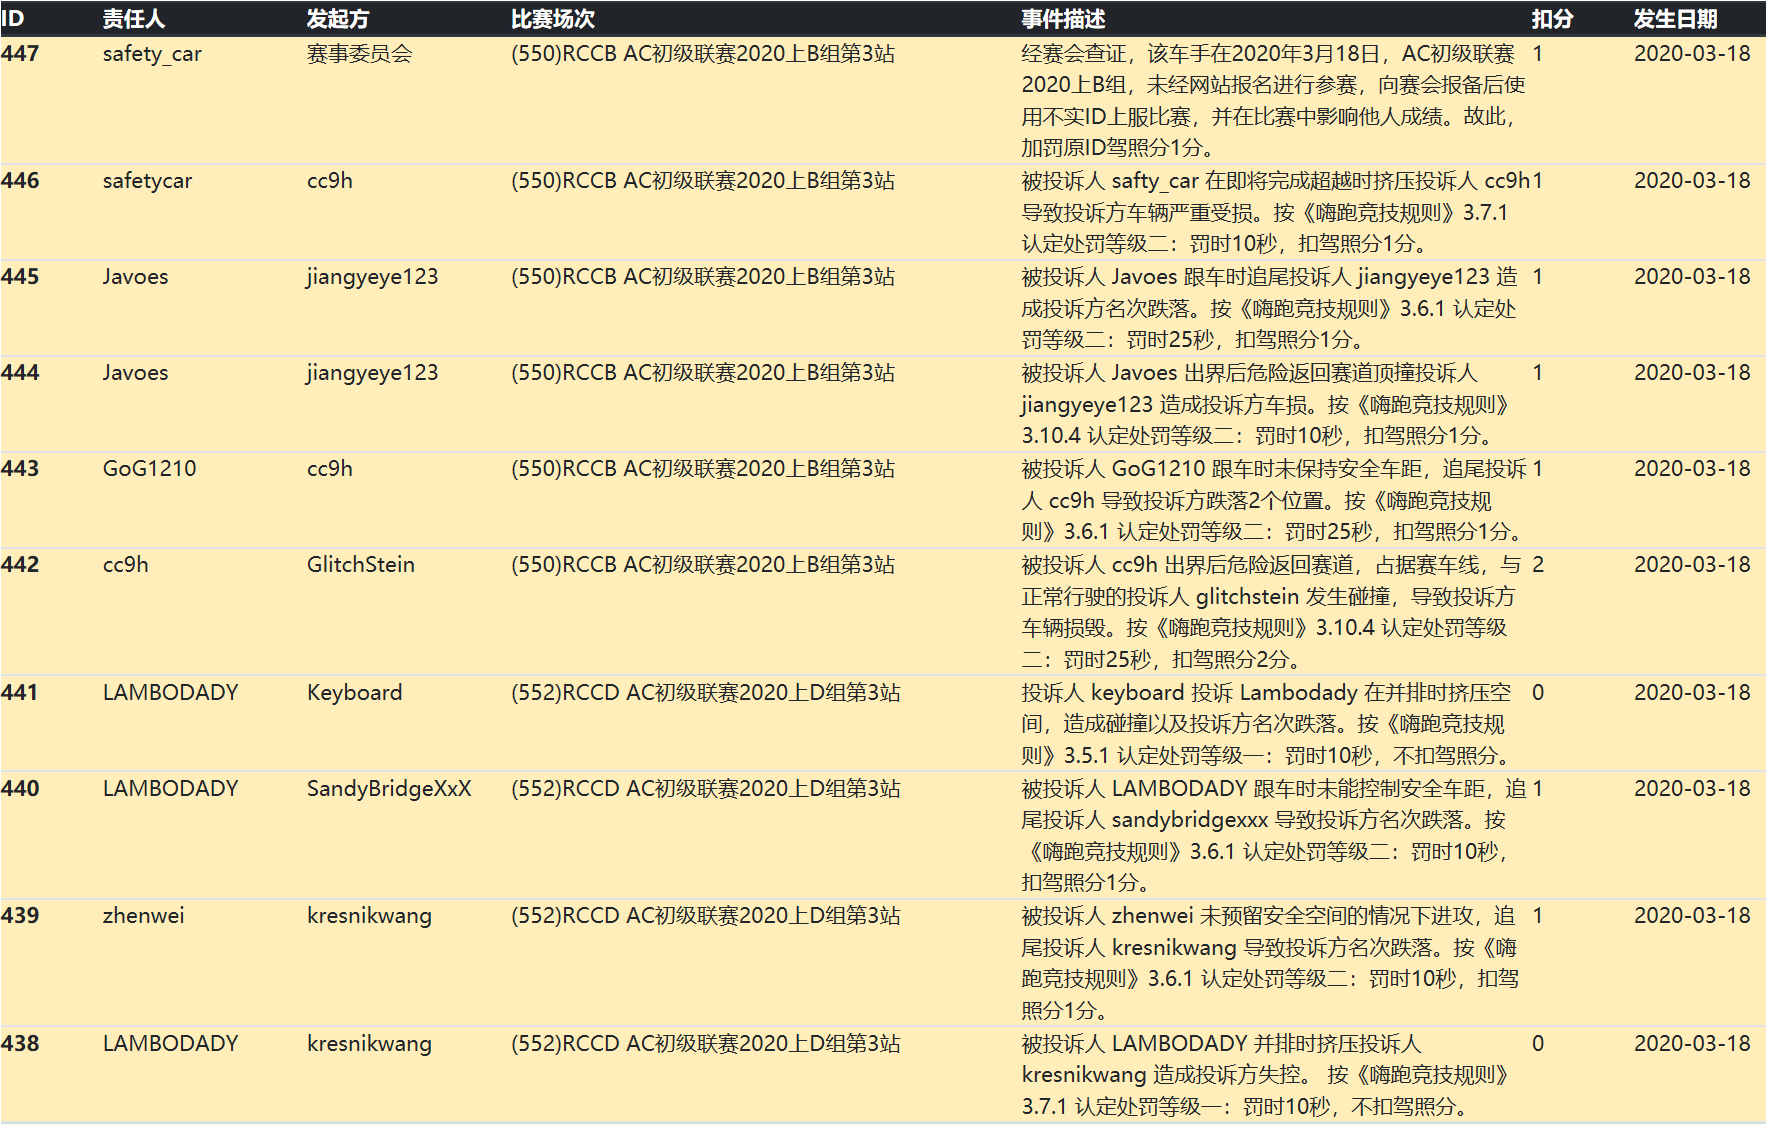Click initiator 赛事委员会

pos(359,54)
